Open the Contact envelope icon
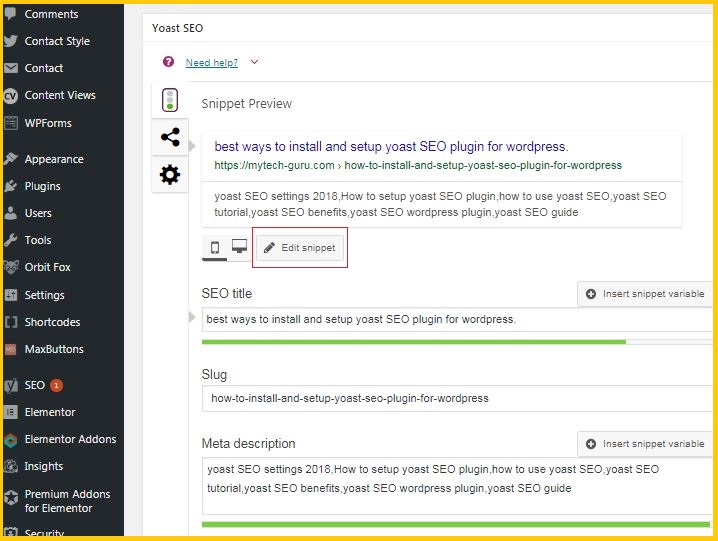Screen dimensions: 718x541 tap(11, 68)
